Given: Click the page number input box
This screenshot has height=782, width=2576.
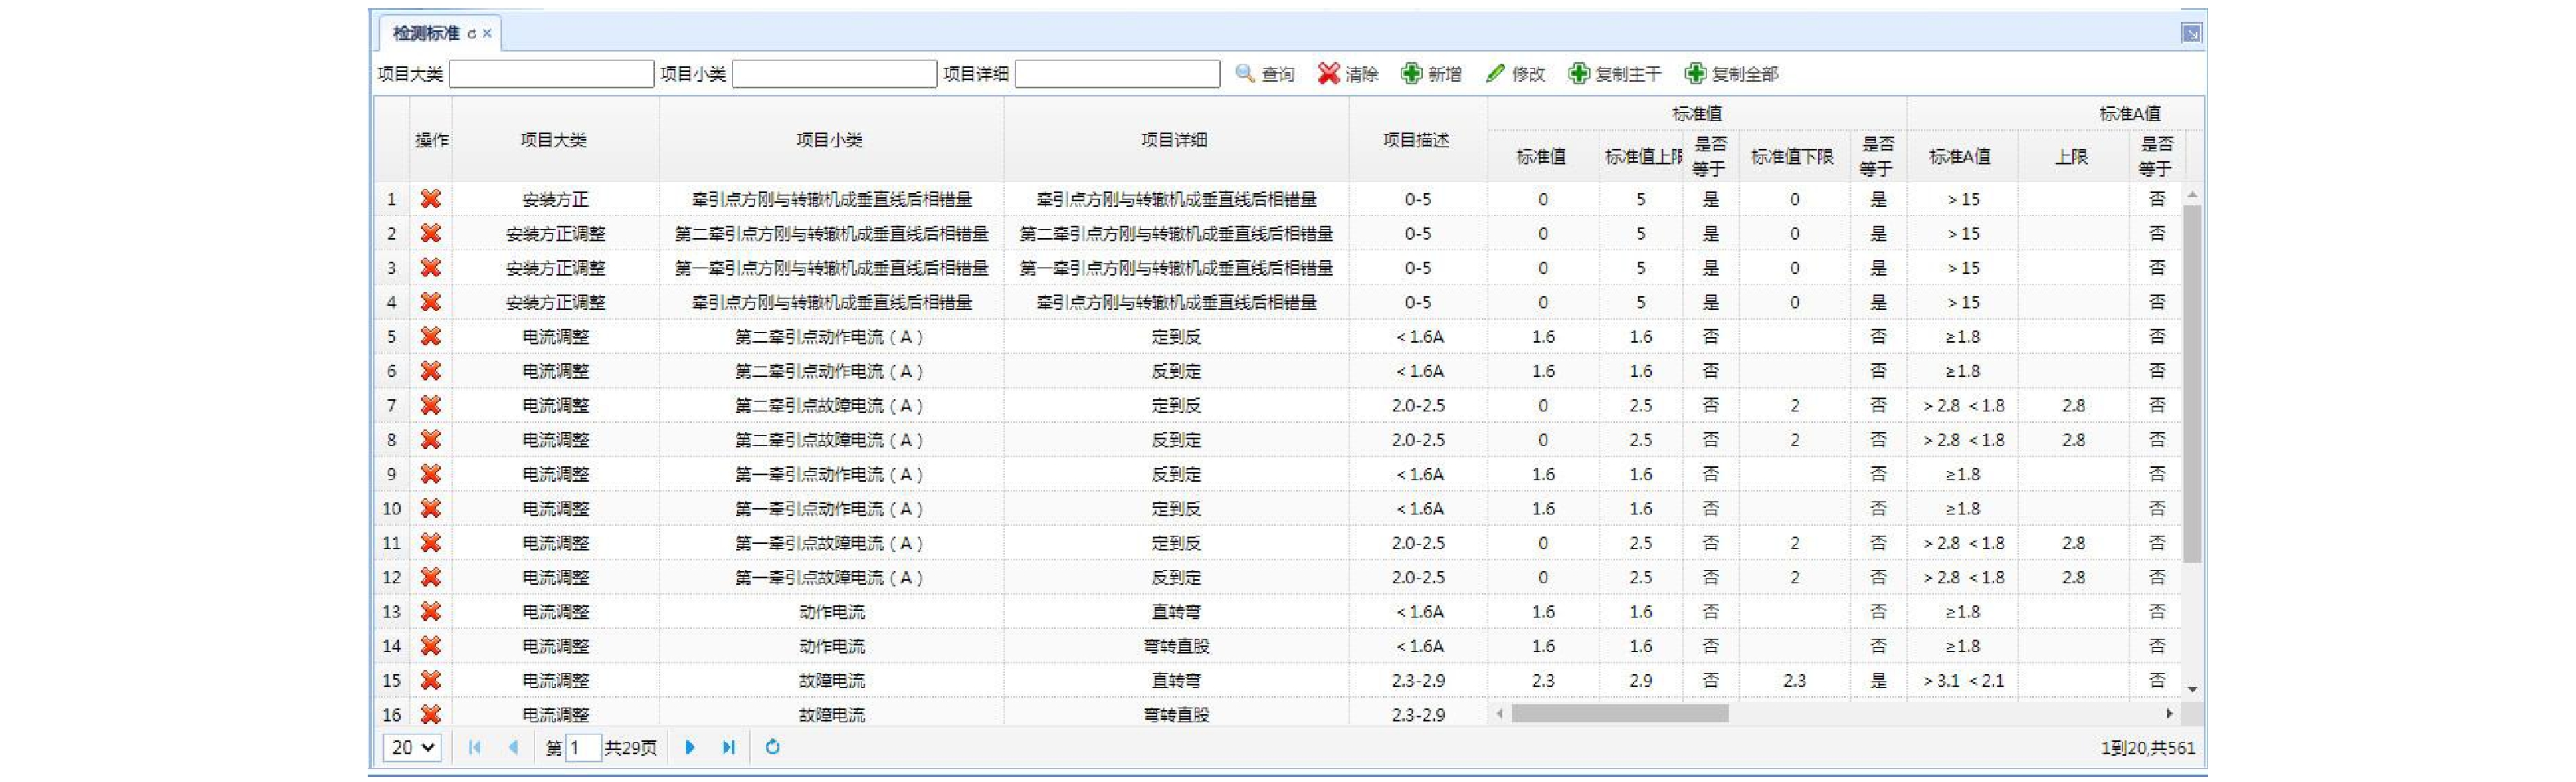Looking at the screenshot, I should tap(582, 747).
